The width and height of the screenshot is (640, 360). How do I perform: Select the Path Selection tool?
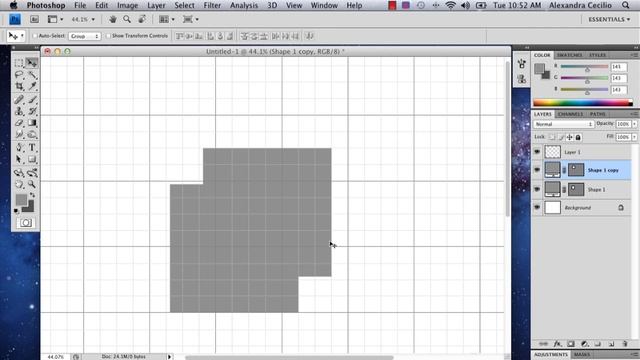coord(19,159)
